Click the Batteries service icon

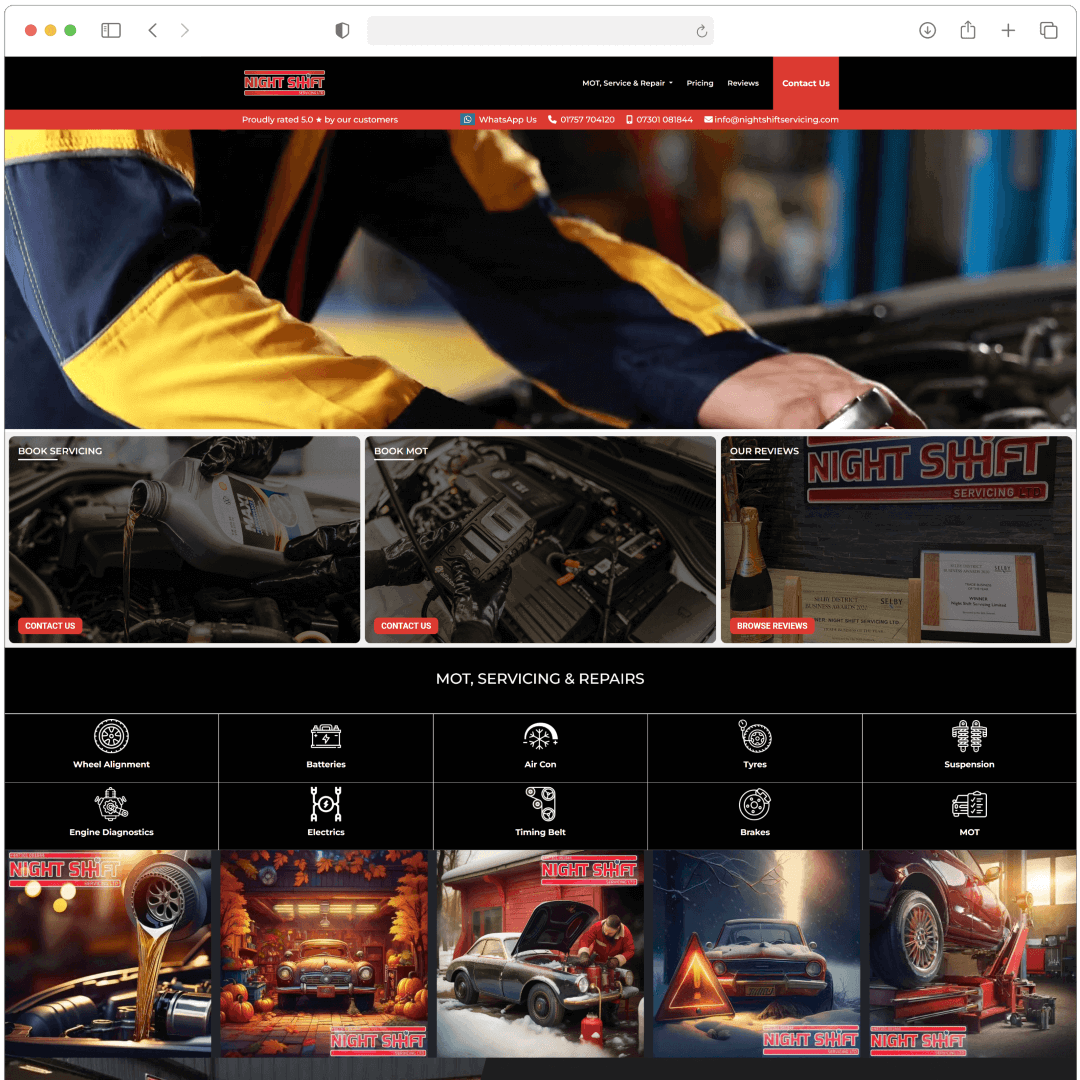click(325, 737)
